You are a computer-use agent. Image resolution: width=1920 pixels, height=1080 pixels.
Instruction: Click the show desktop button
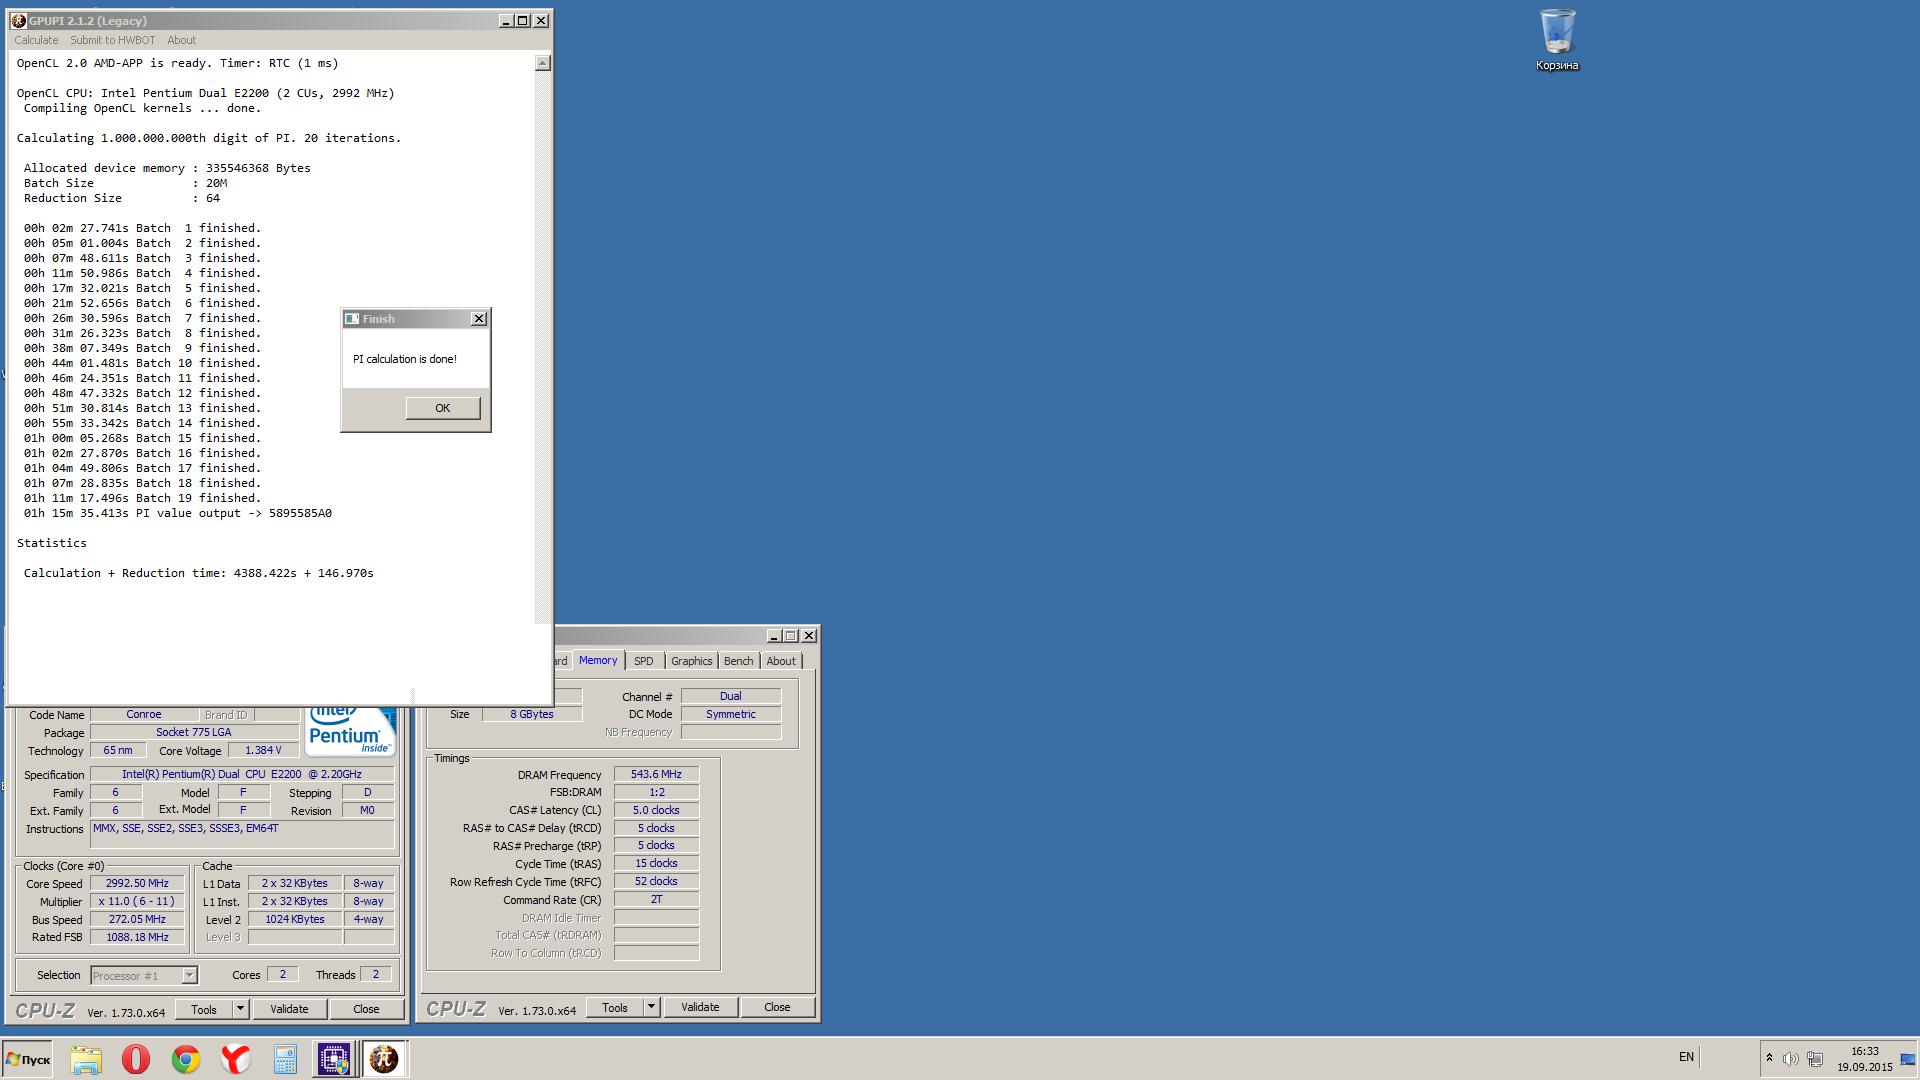[1908, 1059]
